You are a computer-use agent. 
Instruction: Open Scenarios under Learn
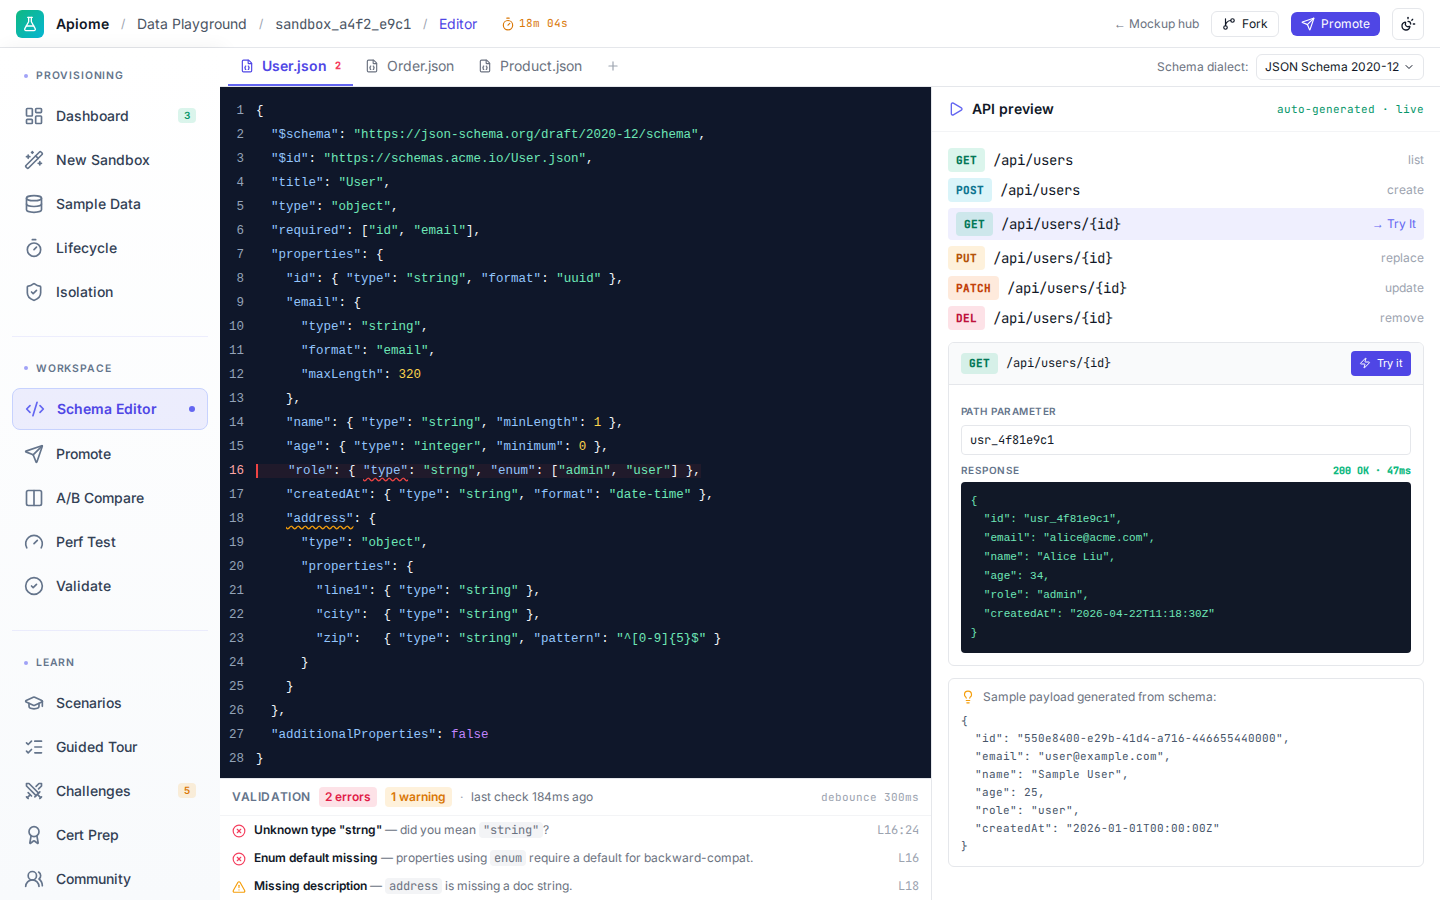click(110, 703)
